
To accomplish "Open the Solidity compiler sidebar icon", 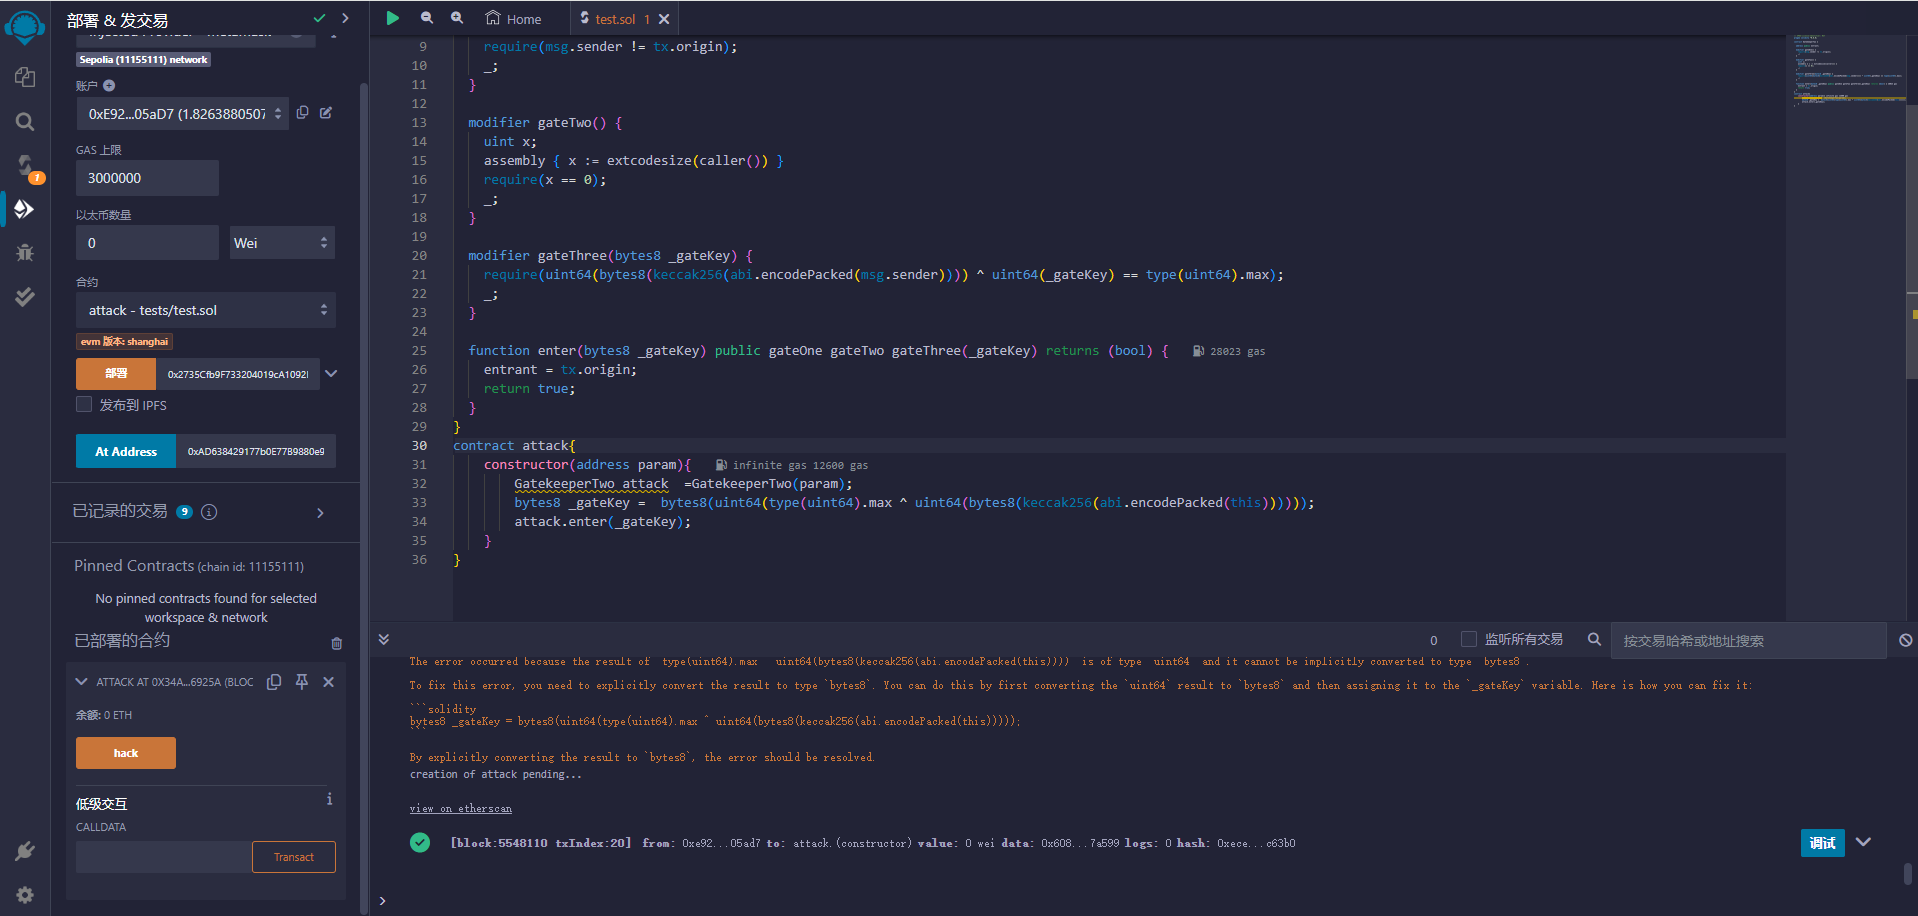I will tap(25, 165).
